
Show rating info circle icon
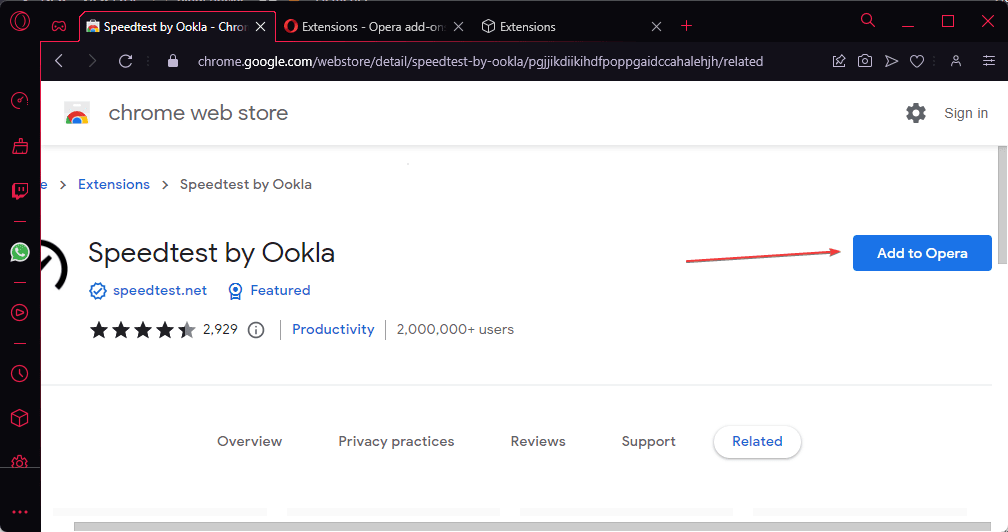tap(256, 330)
